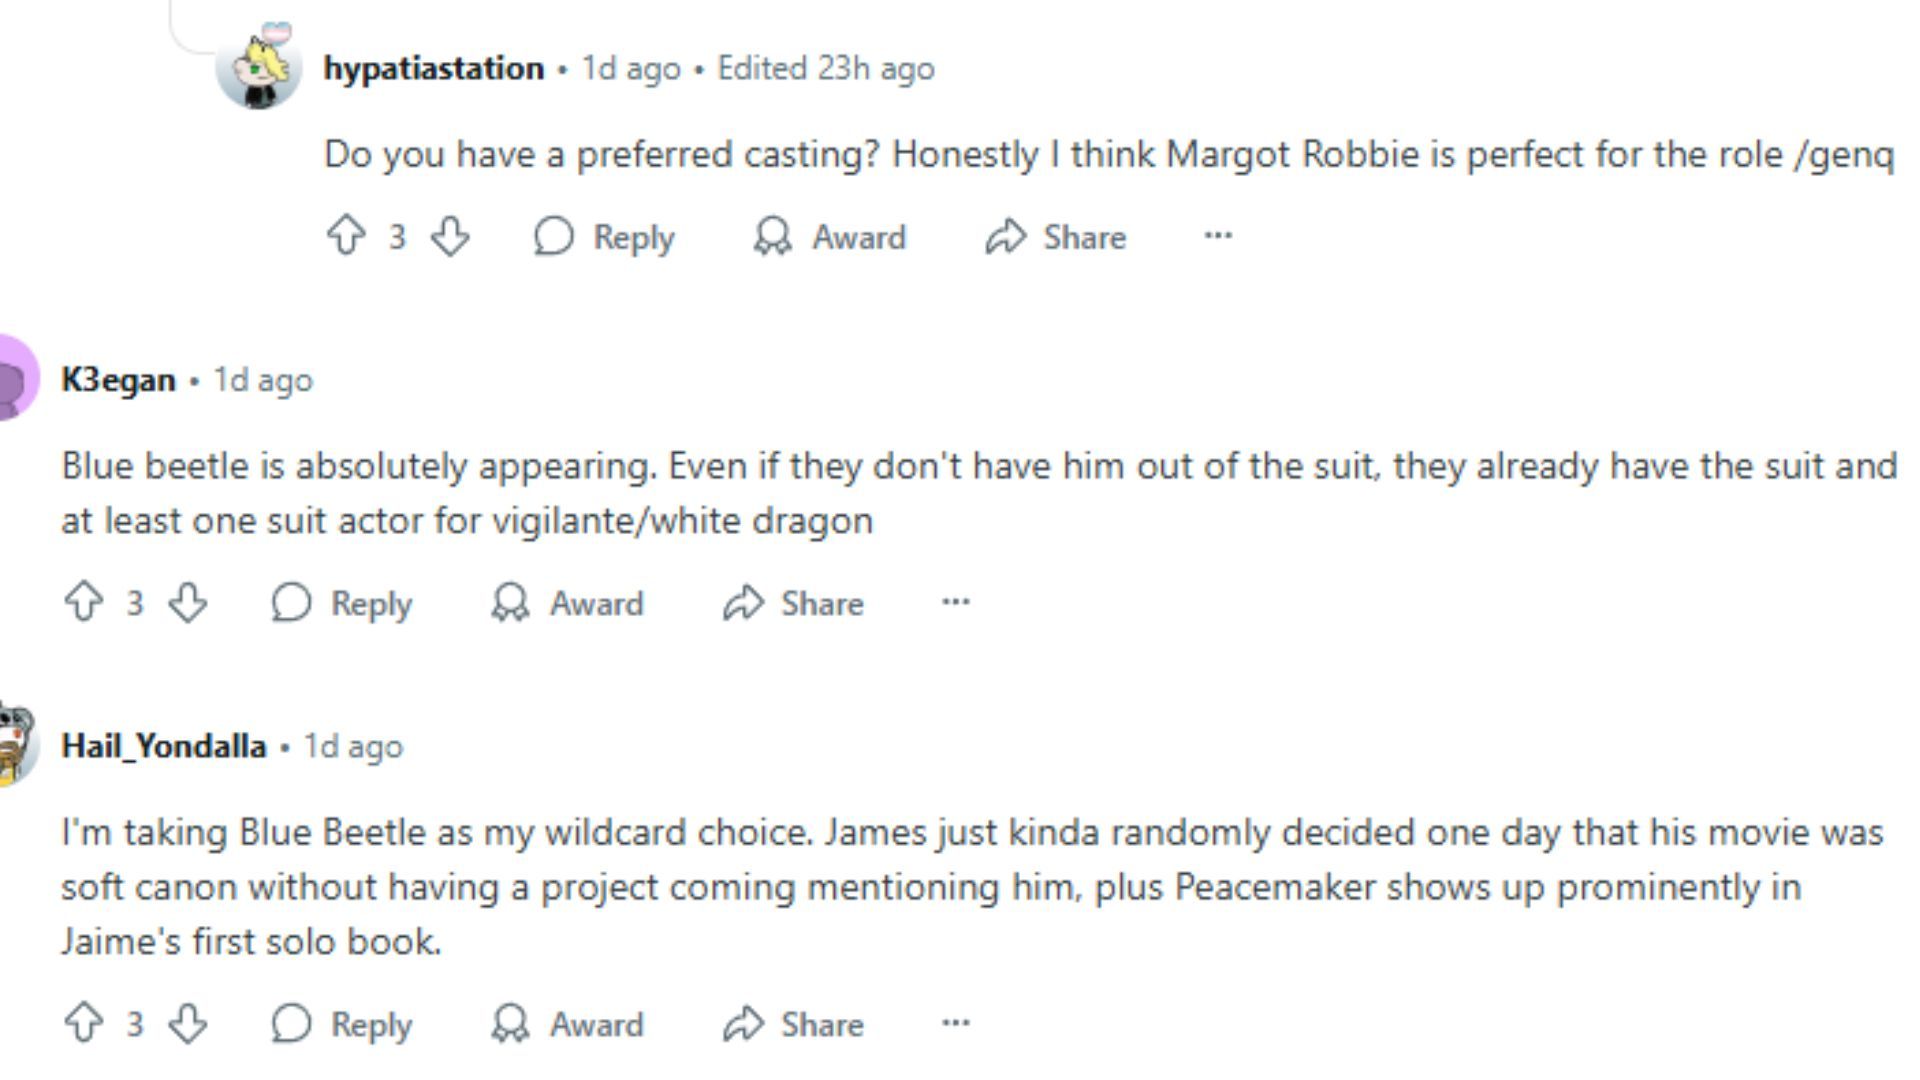Downvote K3egan's comment
1920x1080 pixels.
click(188, 603)
